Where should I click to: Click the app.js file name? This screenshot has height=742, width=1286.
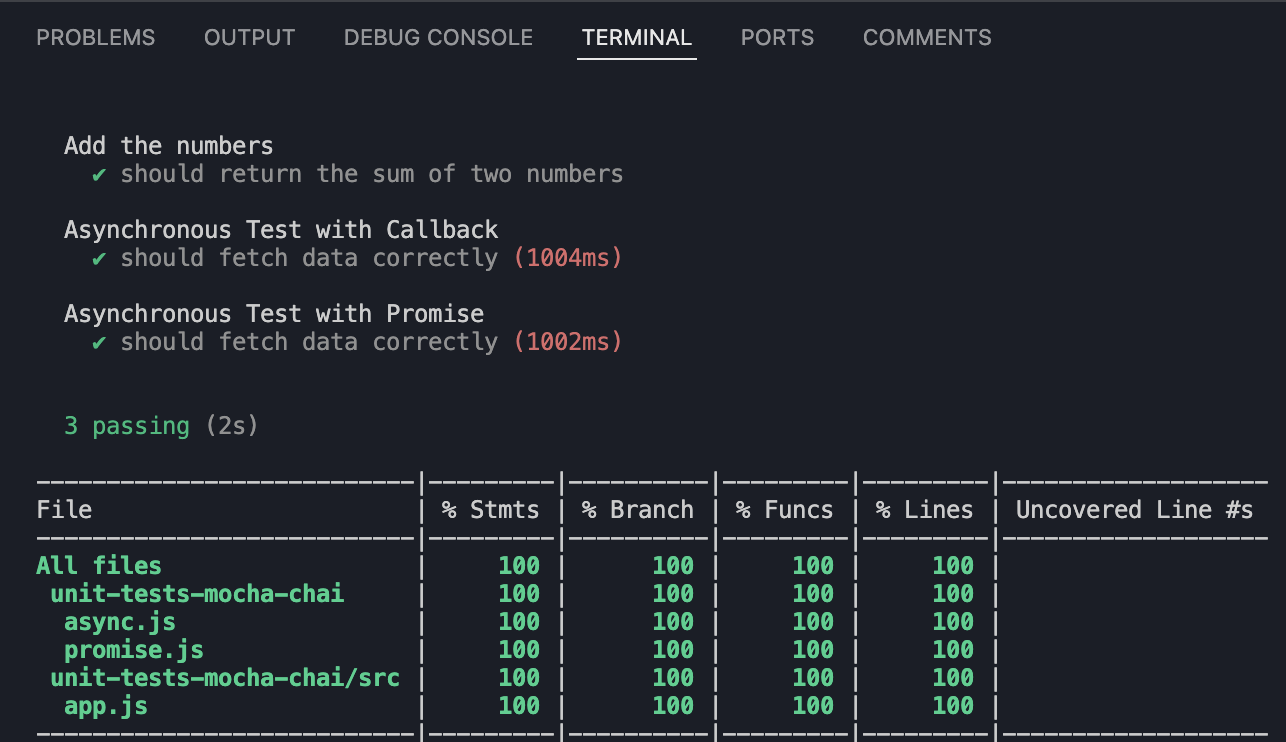106,706
